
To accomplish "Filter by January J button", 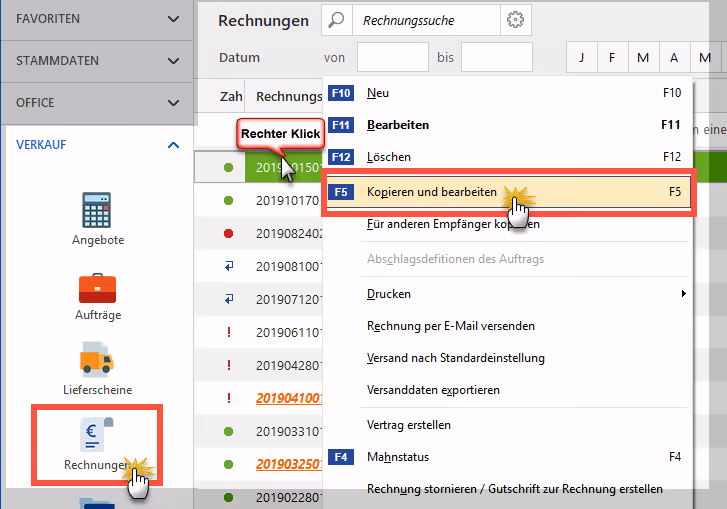I will [581, 57].
